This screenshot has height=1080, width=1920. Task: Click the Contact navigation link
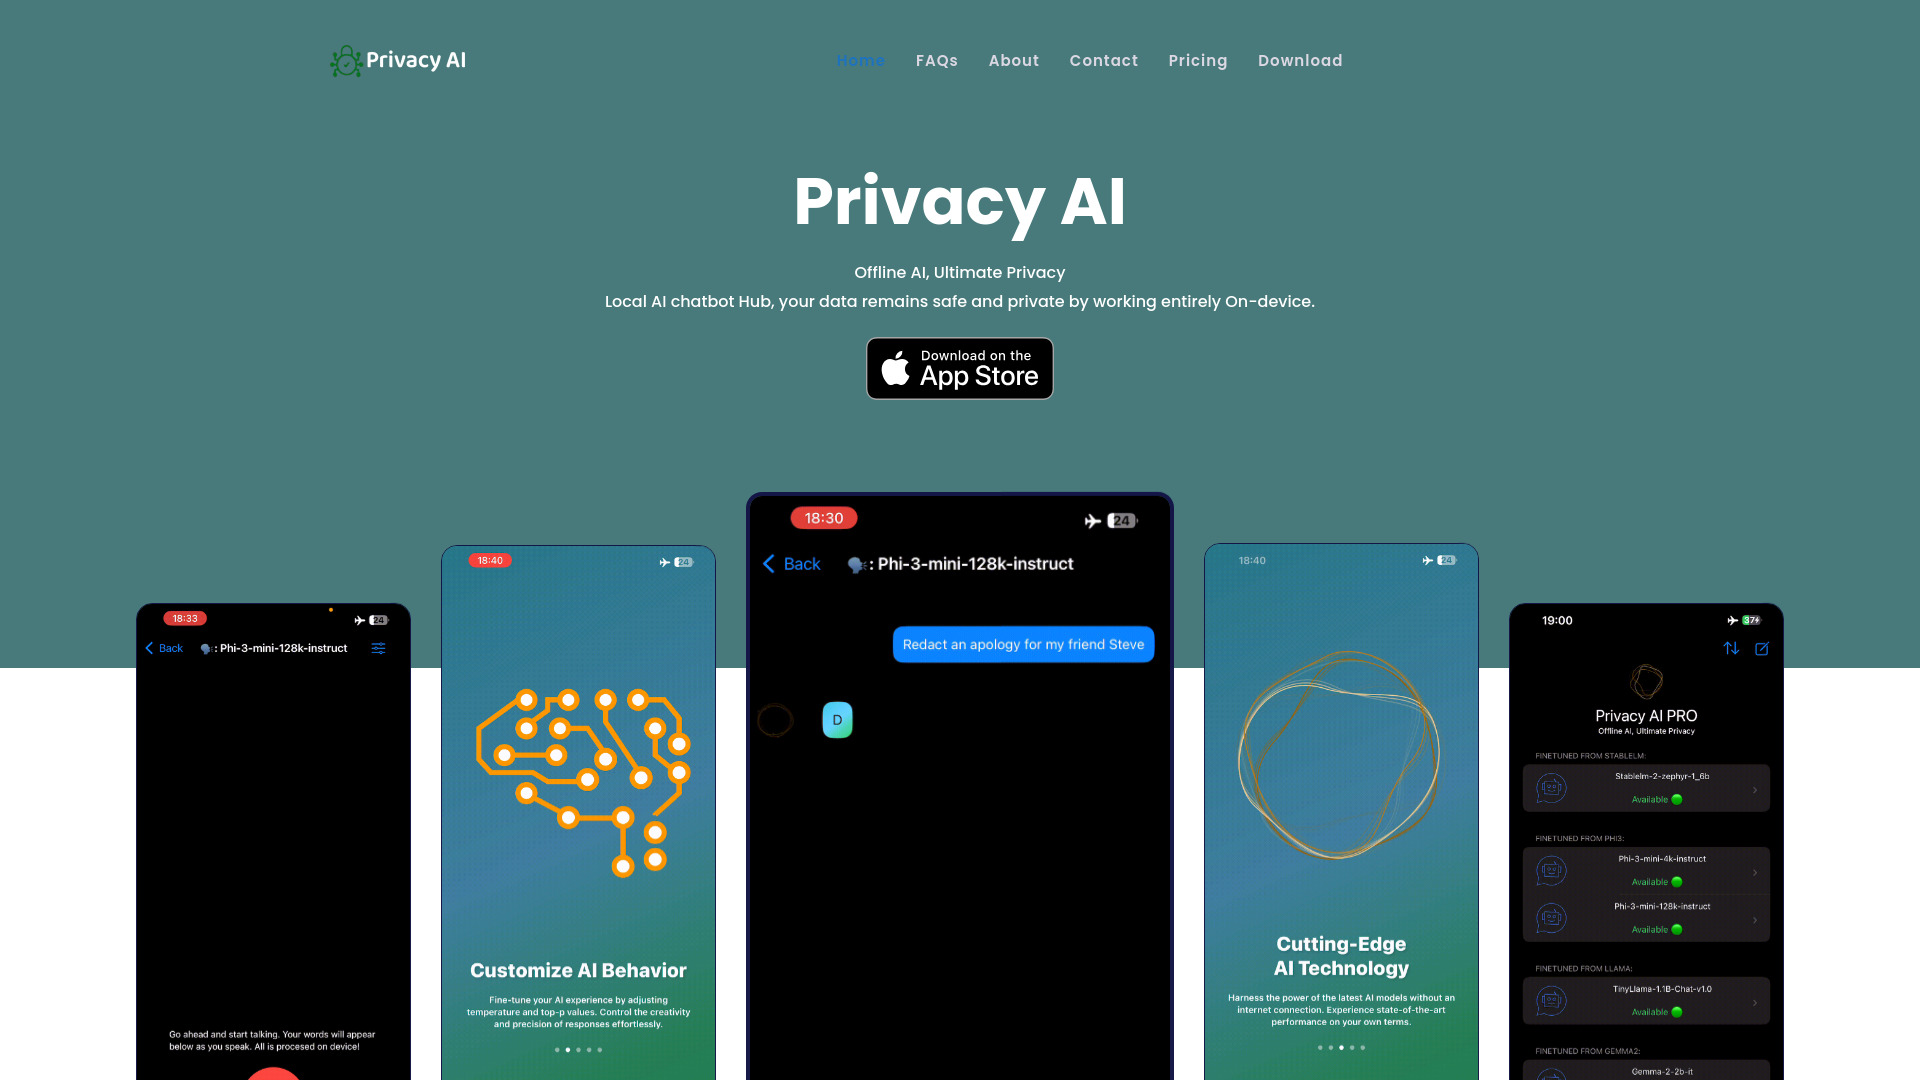click(1104, 59)
